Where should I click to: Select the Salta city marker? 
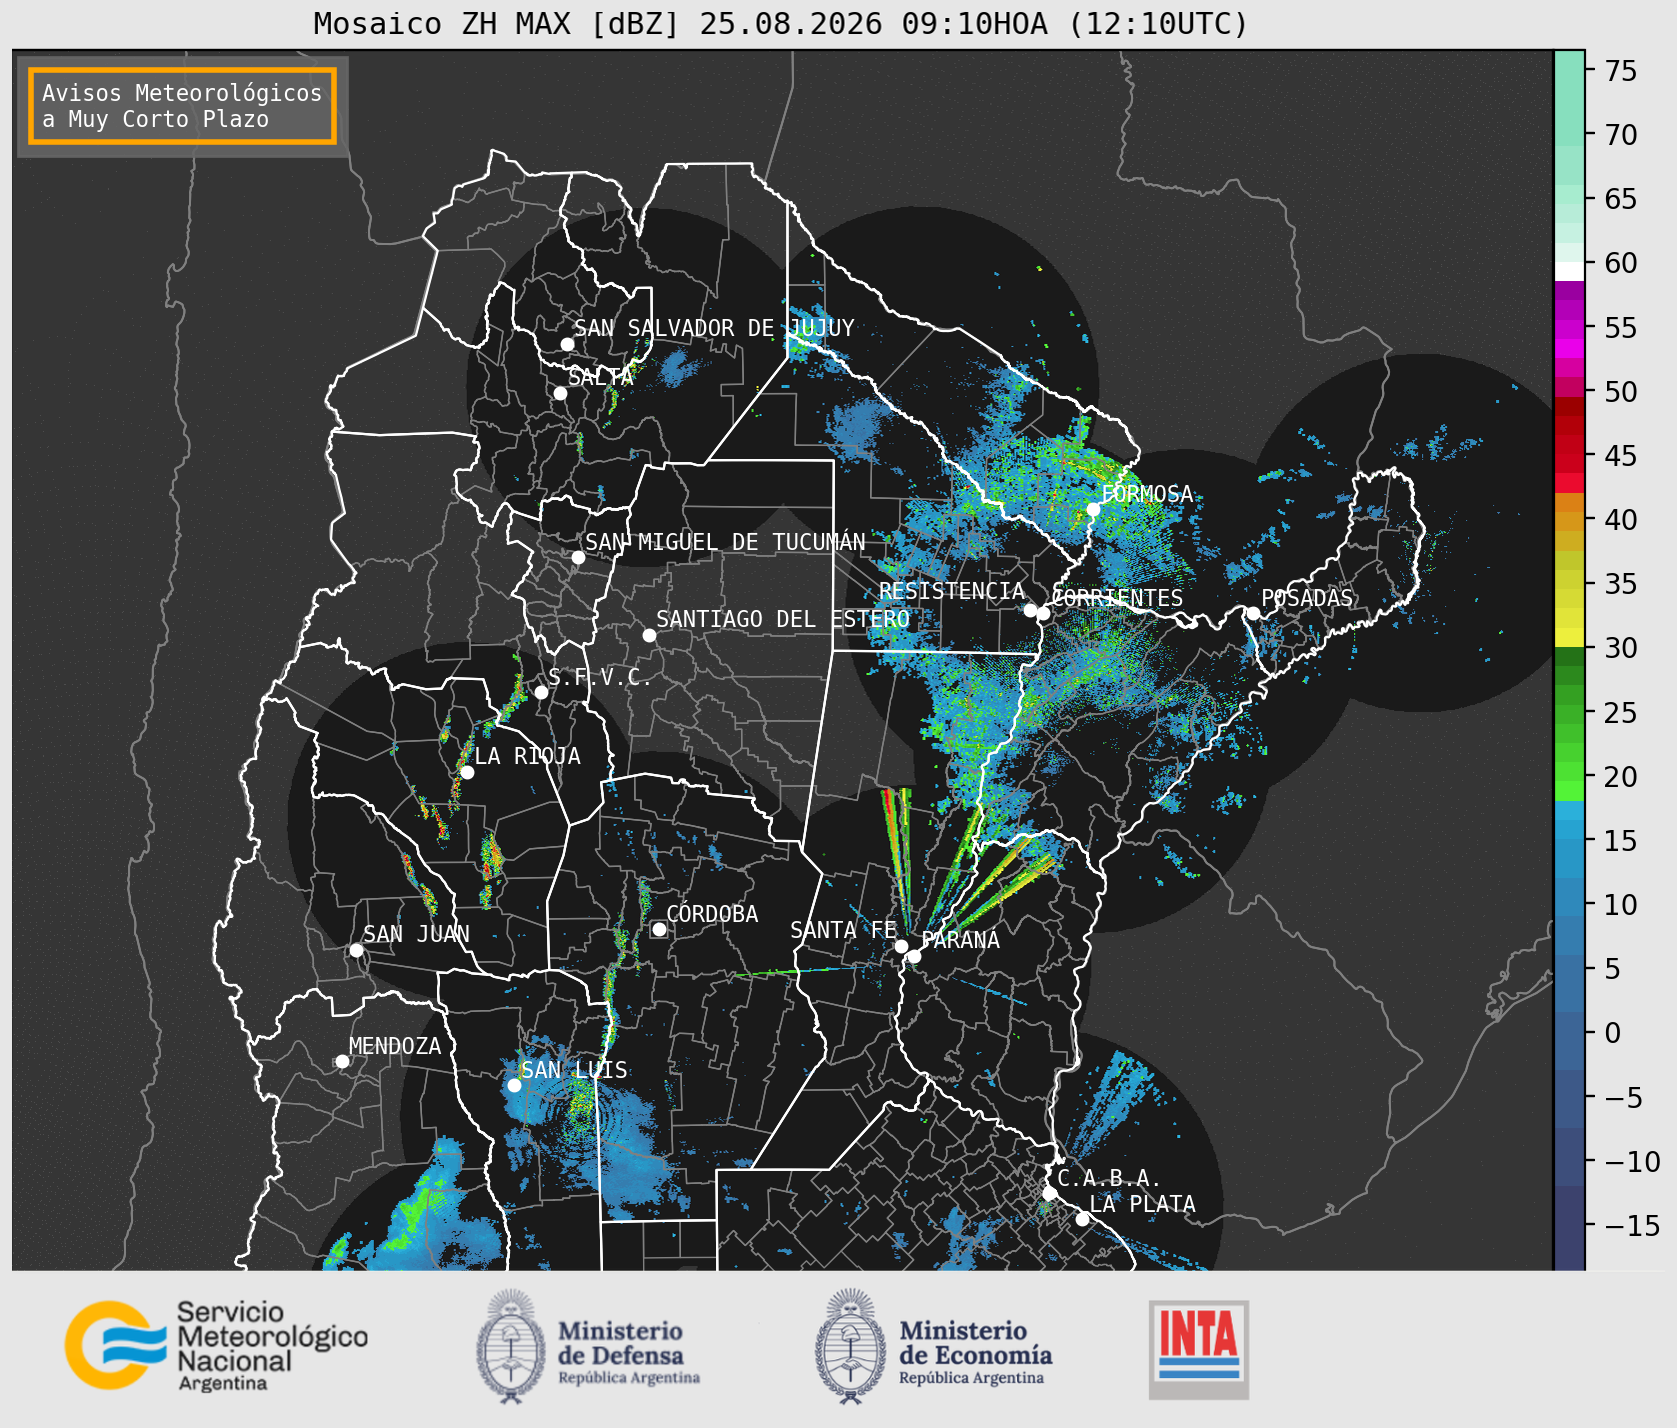pyautogui.click(x=560, y=393)
